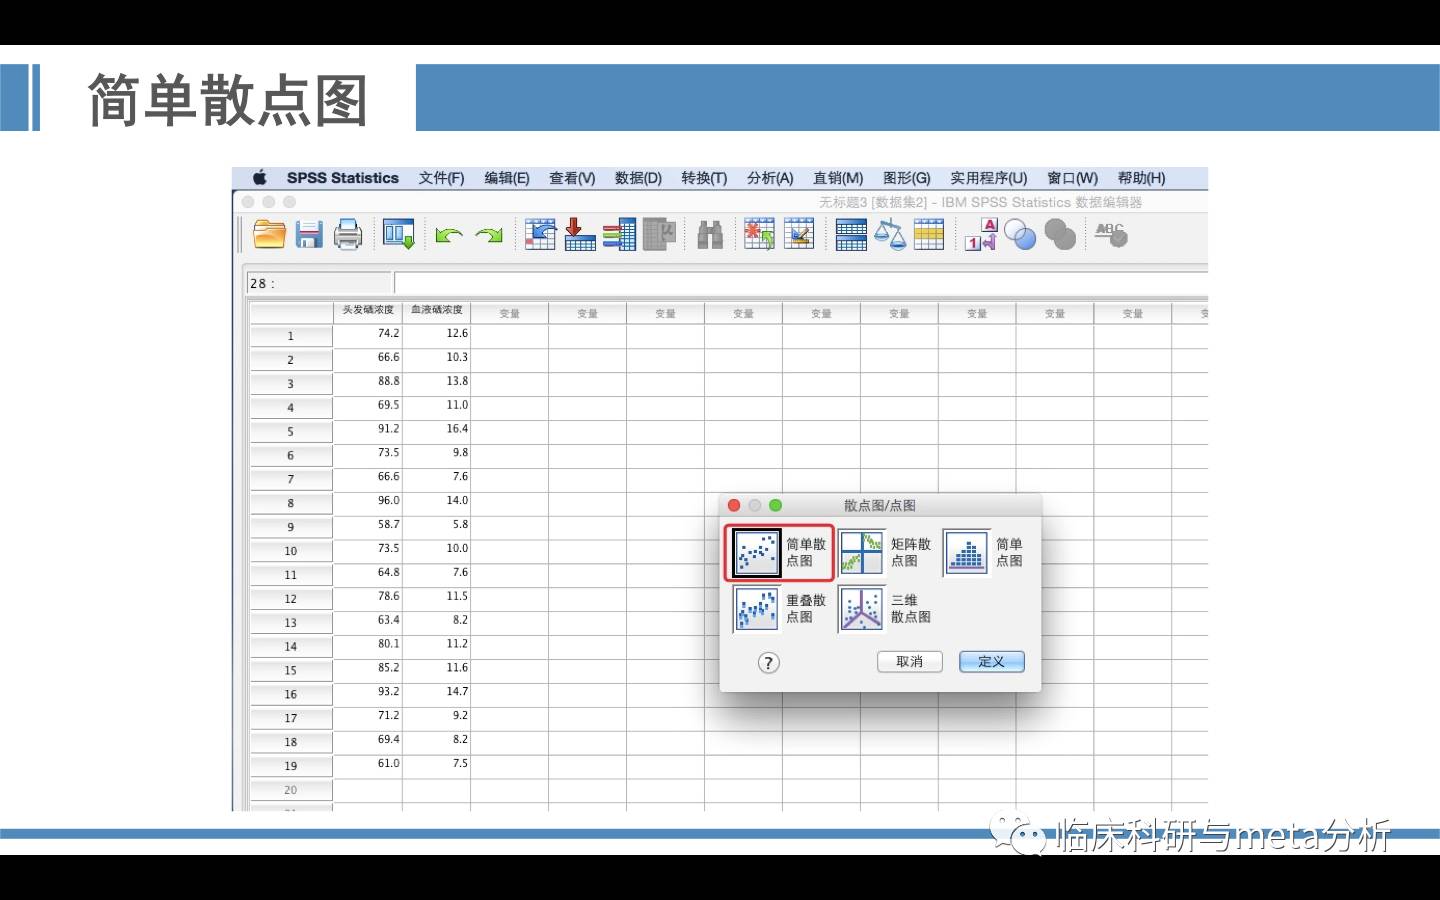Viewport: 1440px width, 900px height.
Task: Click the green Redo arrow icon
Action: [x=489, y=236]
